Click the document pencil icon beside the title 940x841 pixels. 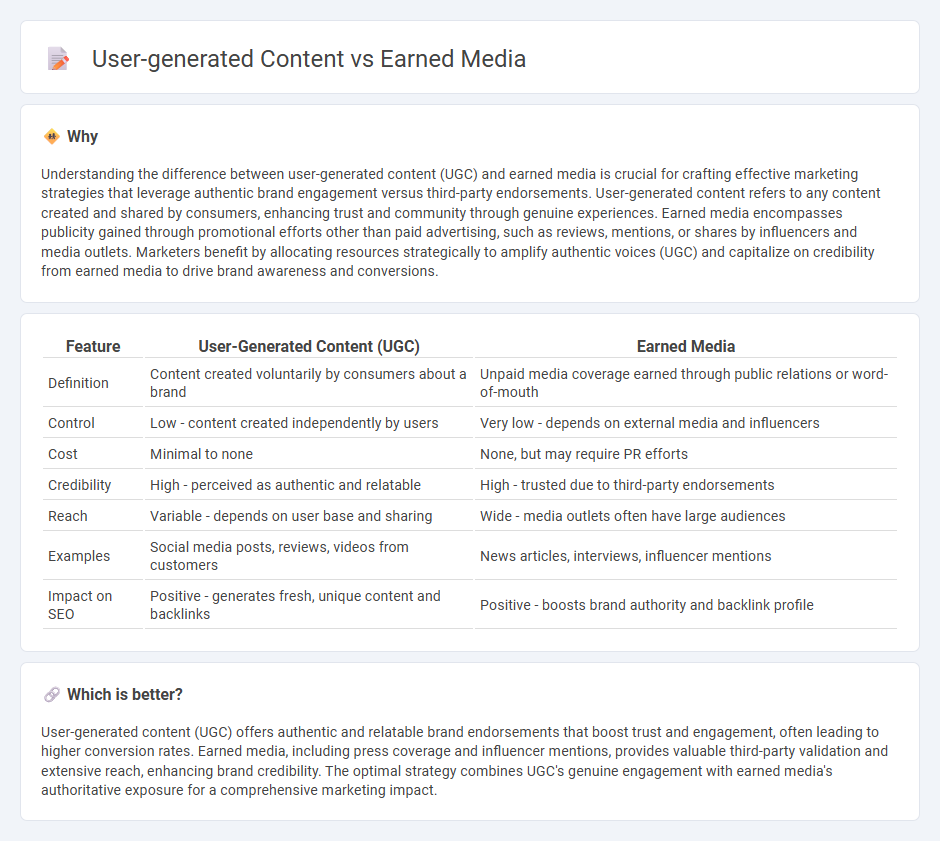pos(58,59)
